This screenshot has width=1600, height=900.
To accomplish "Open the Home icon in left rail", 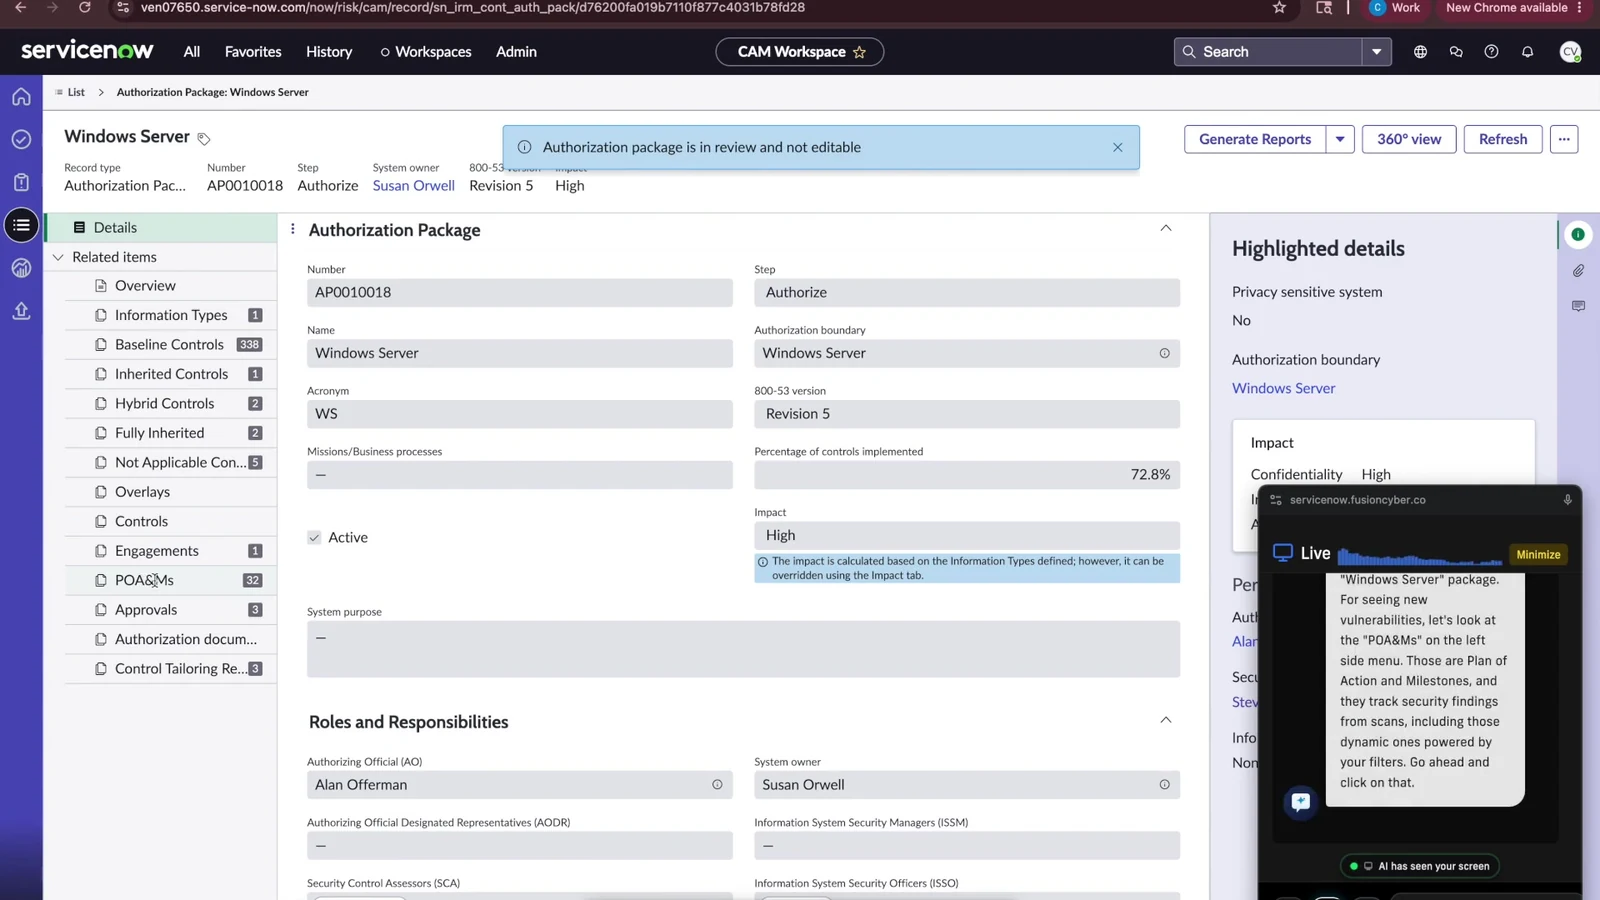I will point(21,97).
